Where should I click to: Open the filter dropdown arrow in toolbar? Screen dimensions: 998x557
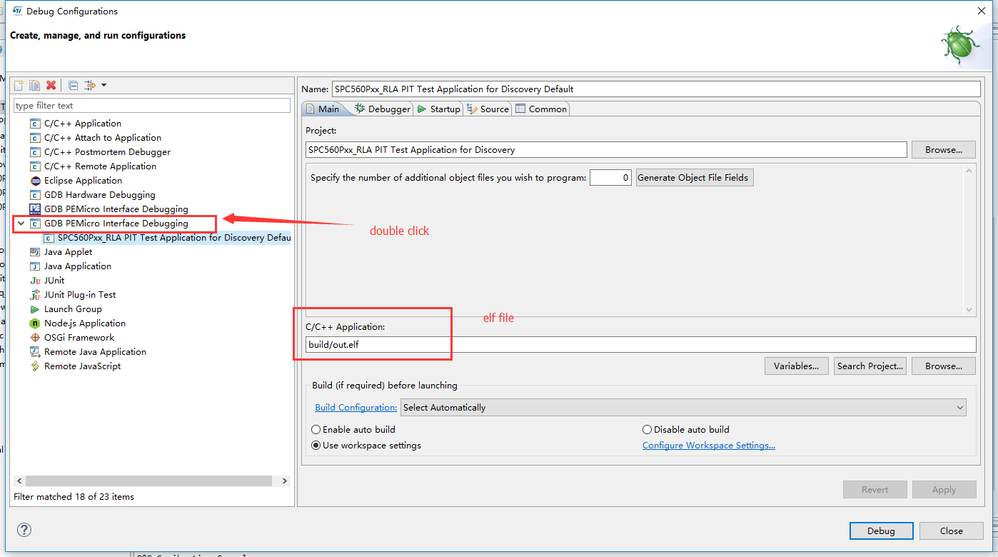click(x=104, y=85)
